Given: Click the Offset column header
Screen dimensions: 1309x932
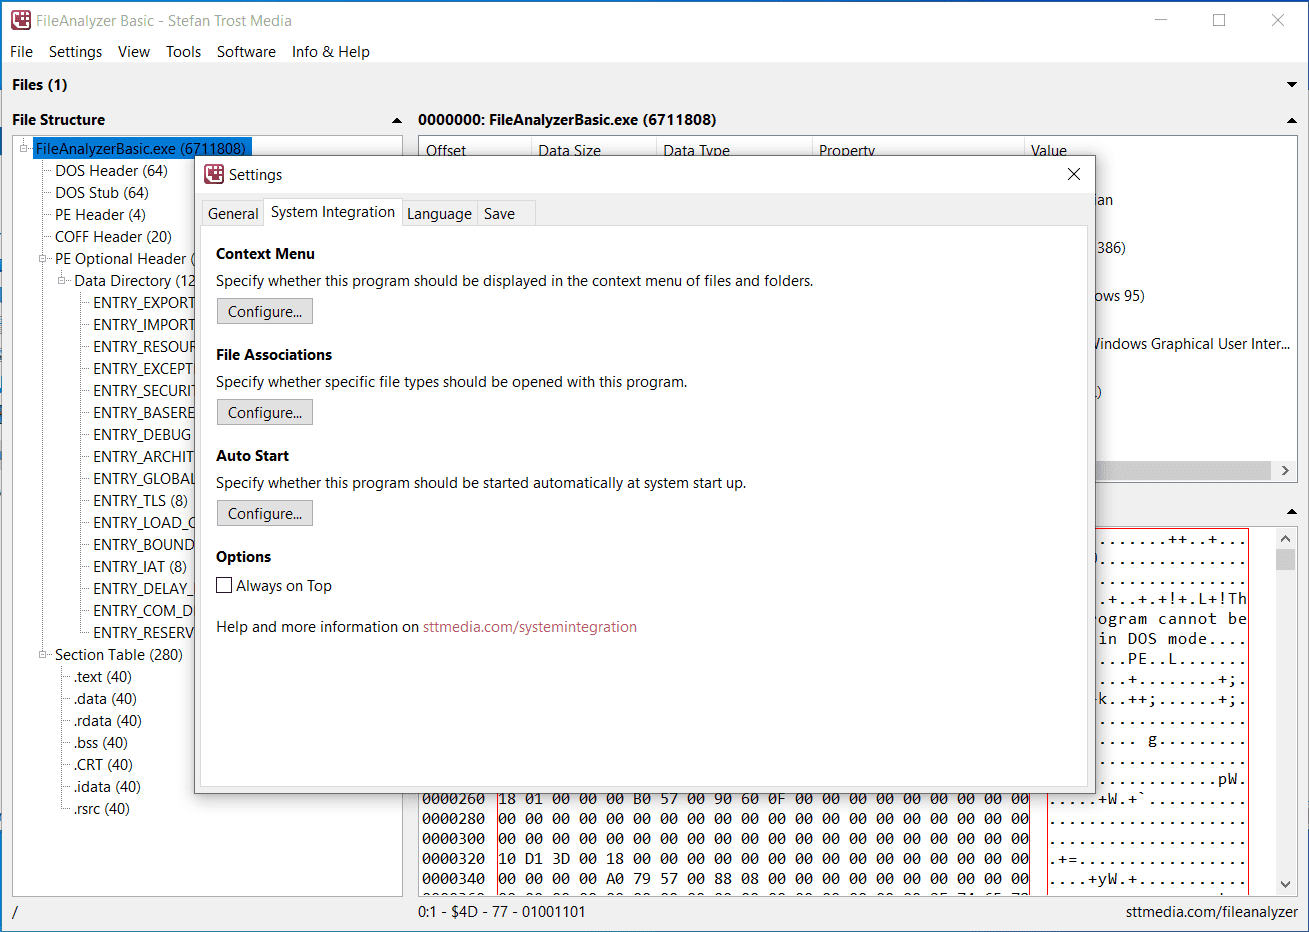Looking at the screenshot, I should 475,147.
